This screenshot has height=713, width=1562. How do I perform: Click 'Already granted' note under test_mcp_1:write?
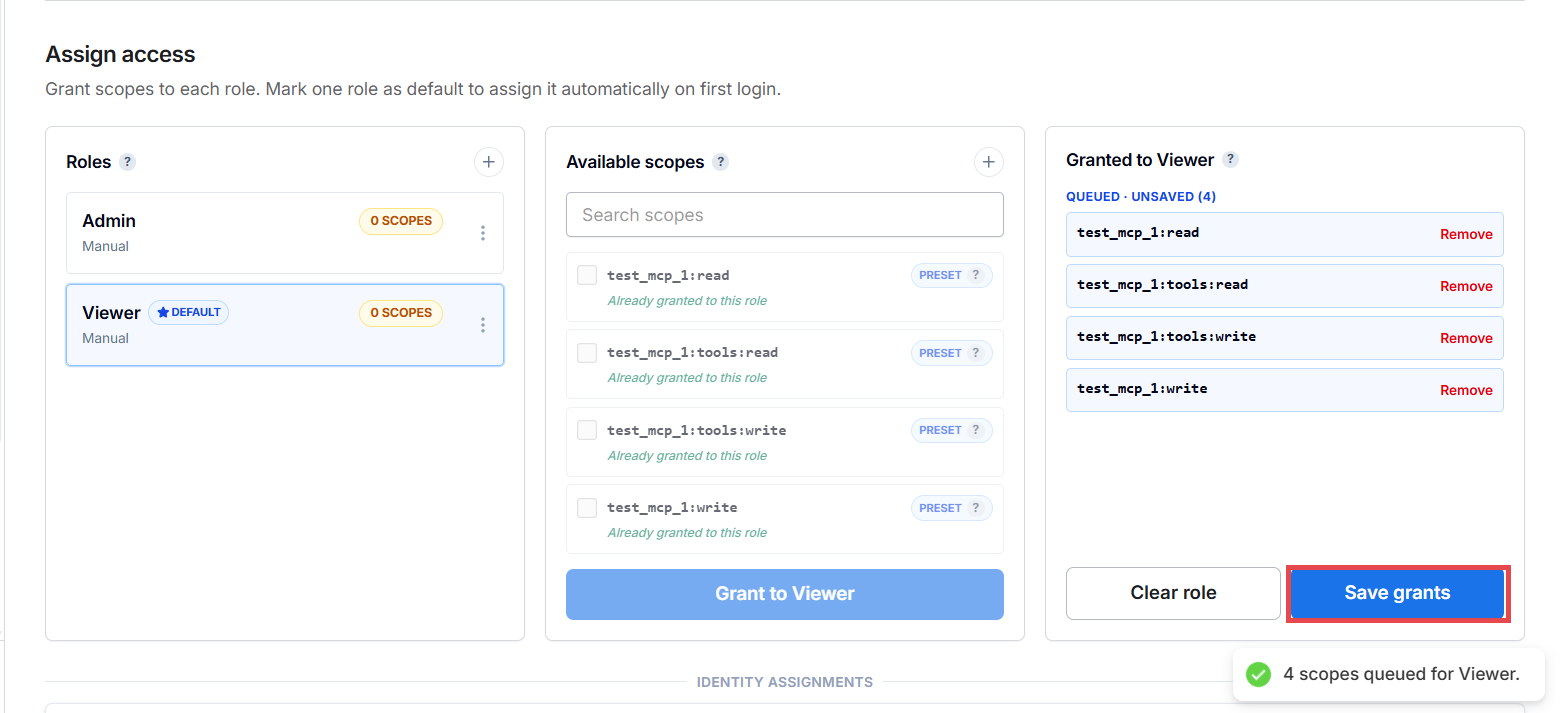pyautogui.click(x=687, y=533)
